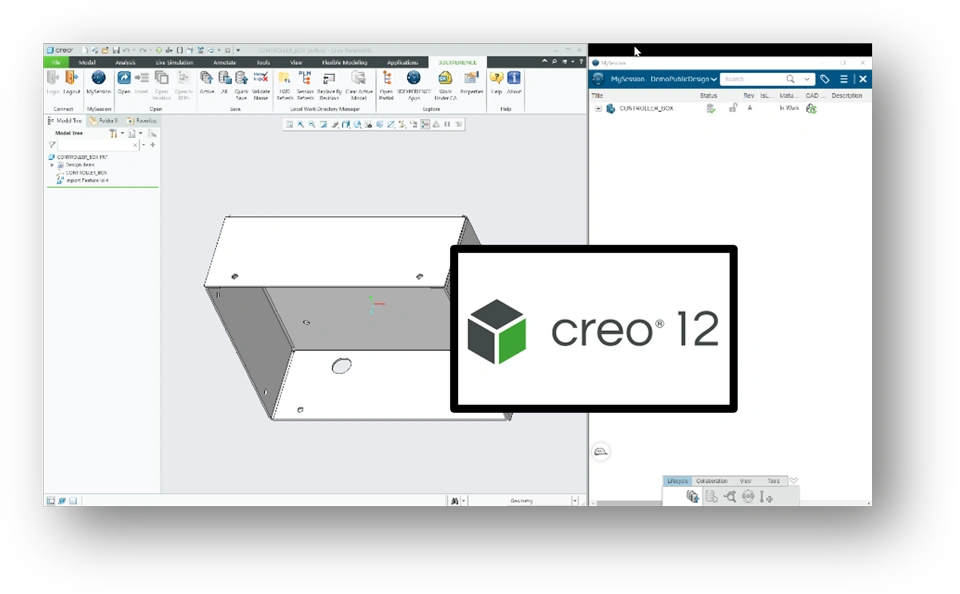Viewport: 960px width, 594px height.
Task: Click the magnifier icon in MySession search
Action: [x=790, y=79]
